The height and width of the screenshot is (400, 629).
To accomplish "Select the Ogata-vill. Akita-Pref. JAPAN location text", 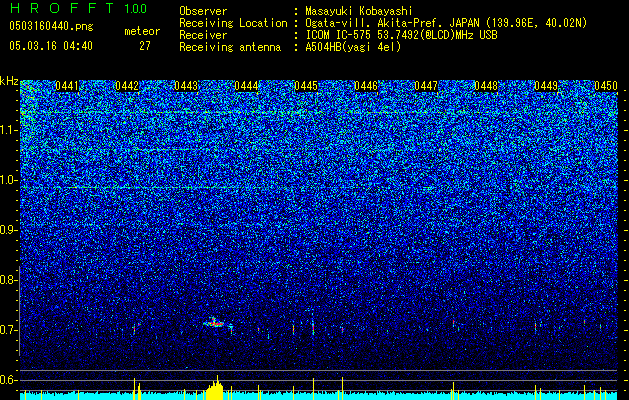I will [446, 23].
